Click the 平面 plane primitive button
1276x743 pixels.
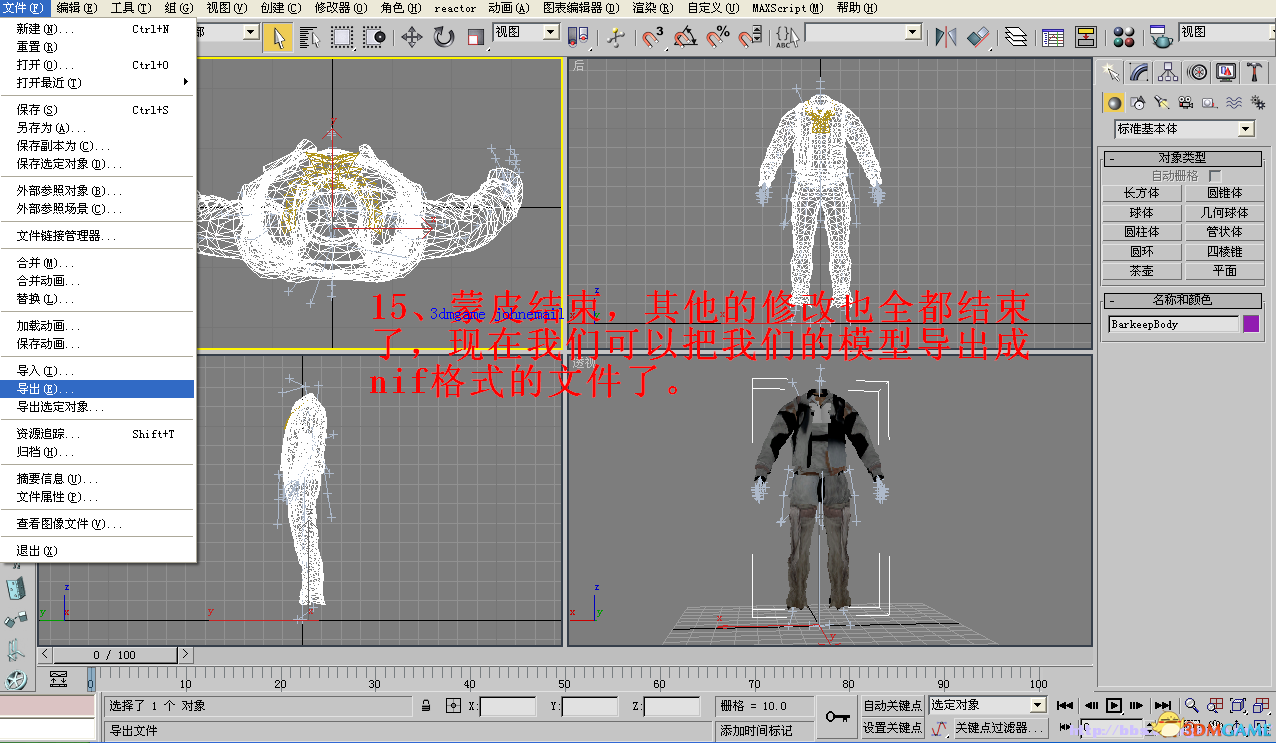click(1224, 271)
